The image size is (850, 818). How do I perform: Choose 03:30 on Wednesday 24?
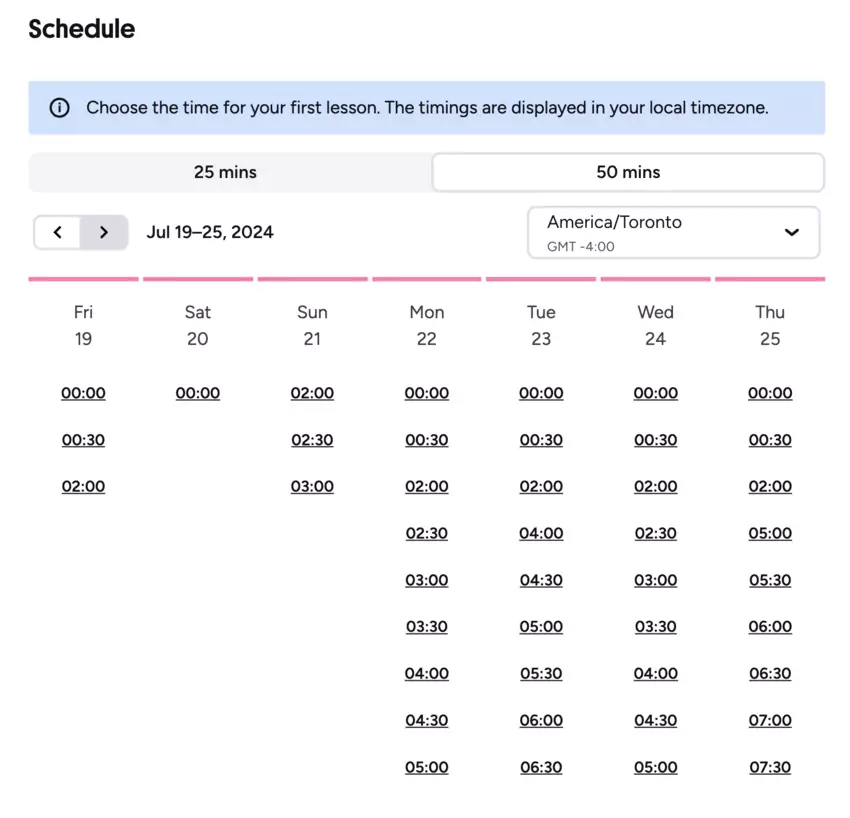point(655,627)
